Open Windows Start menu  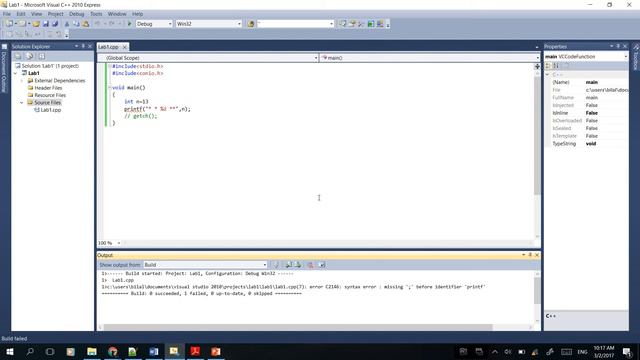10,351
